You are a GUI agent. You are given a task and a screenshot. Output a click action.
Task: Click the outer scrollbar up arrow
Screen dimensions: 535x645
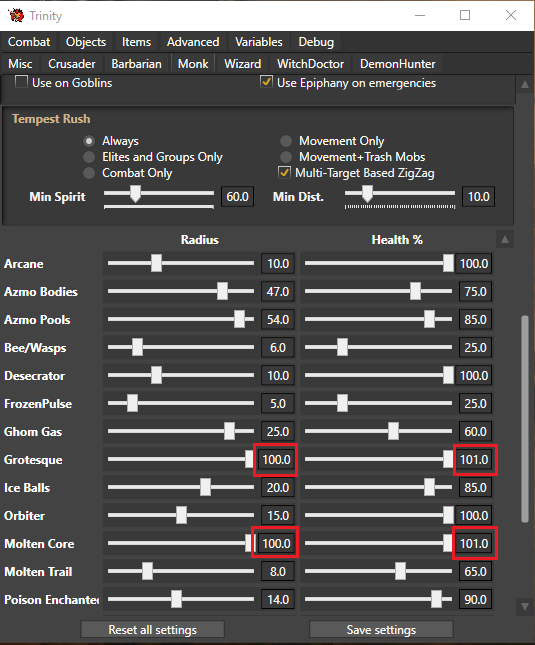point(525,85)
